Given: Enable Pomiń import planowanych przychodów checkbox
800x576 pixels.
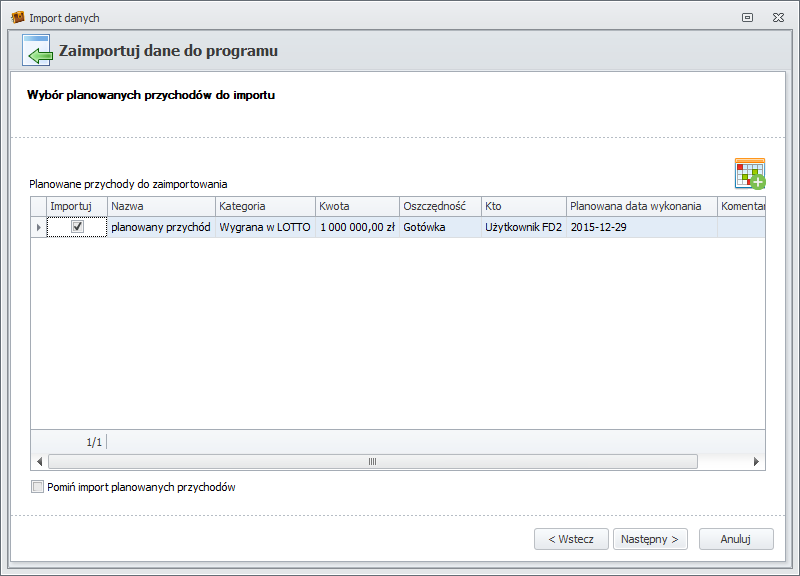Looking at the screenshot, I should pyautogui.click(x=38, y=487).
